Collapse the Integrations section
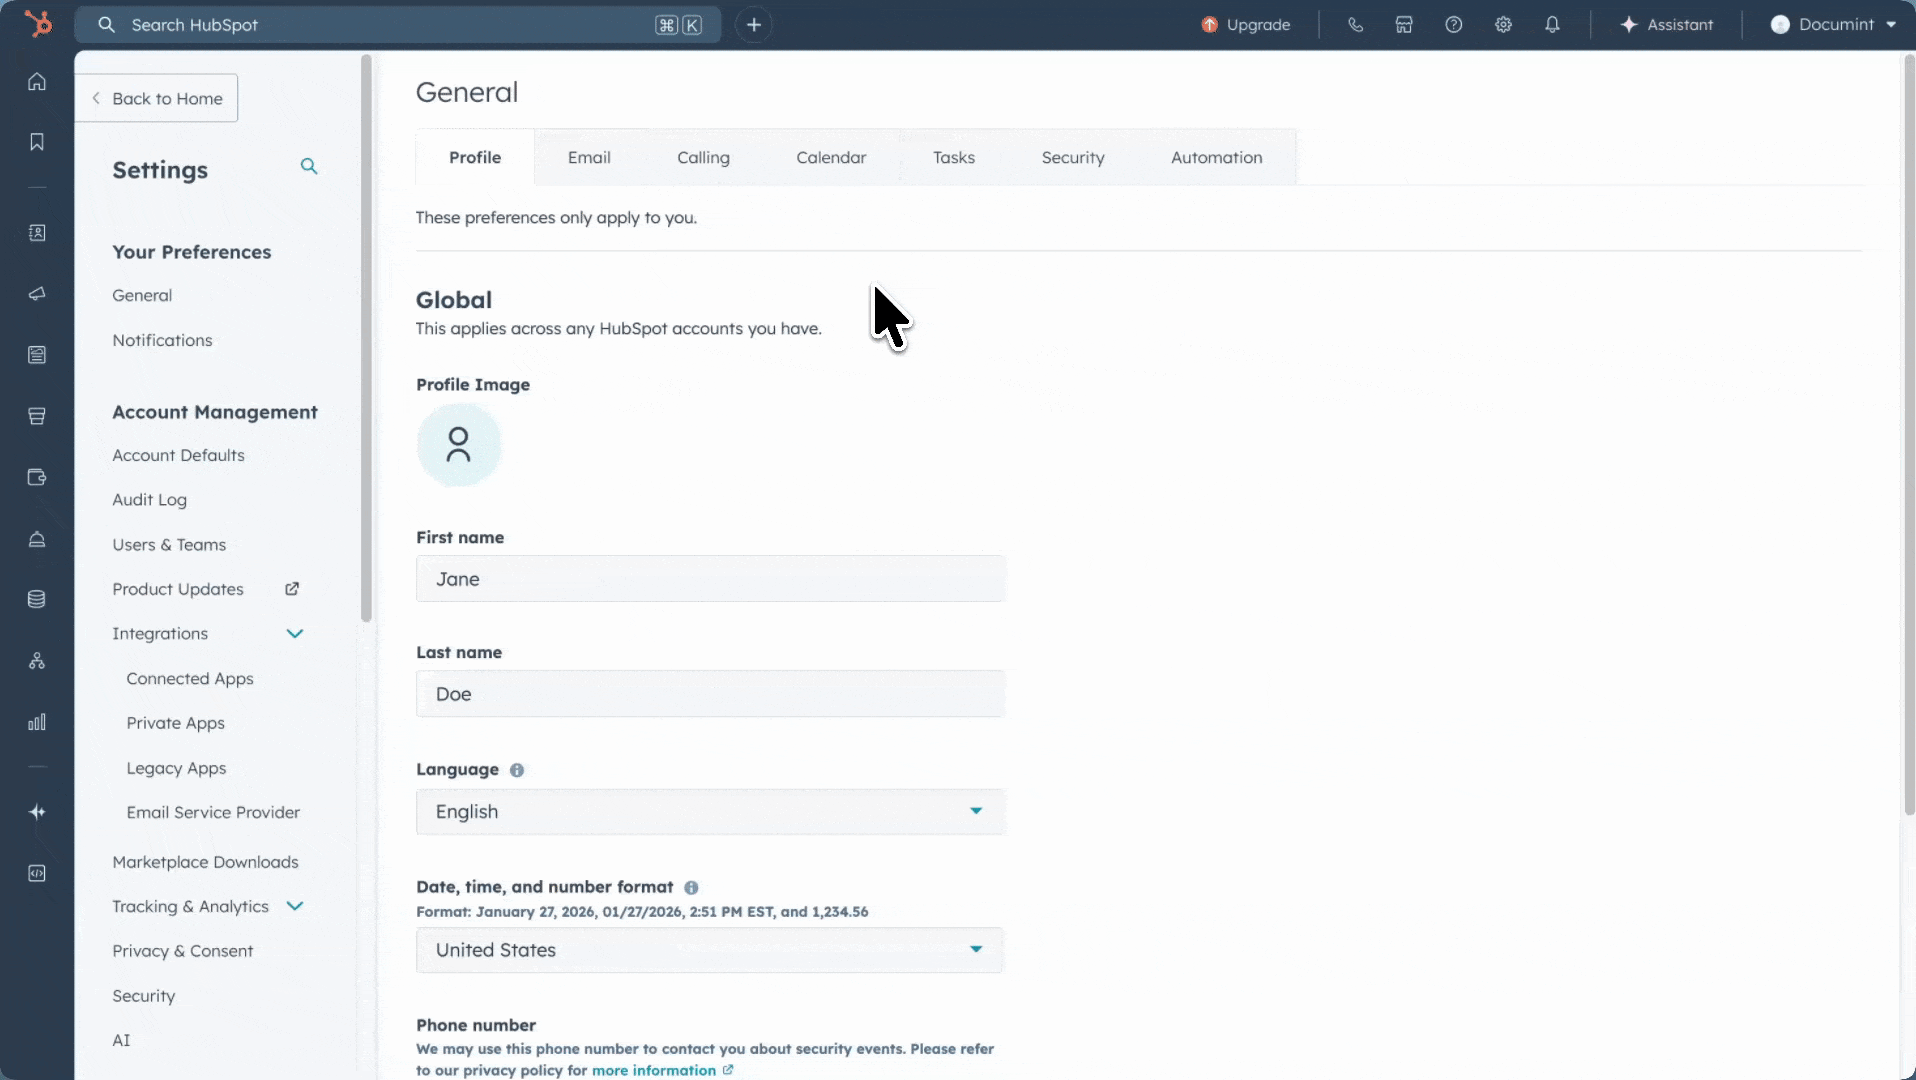Image resolution: width=1916 pixels, height=1080 pixels. 294,634
